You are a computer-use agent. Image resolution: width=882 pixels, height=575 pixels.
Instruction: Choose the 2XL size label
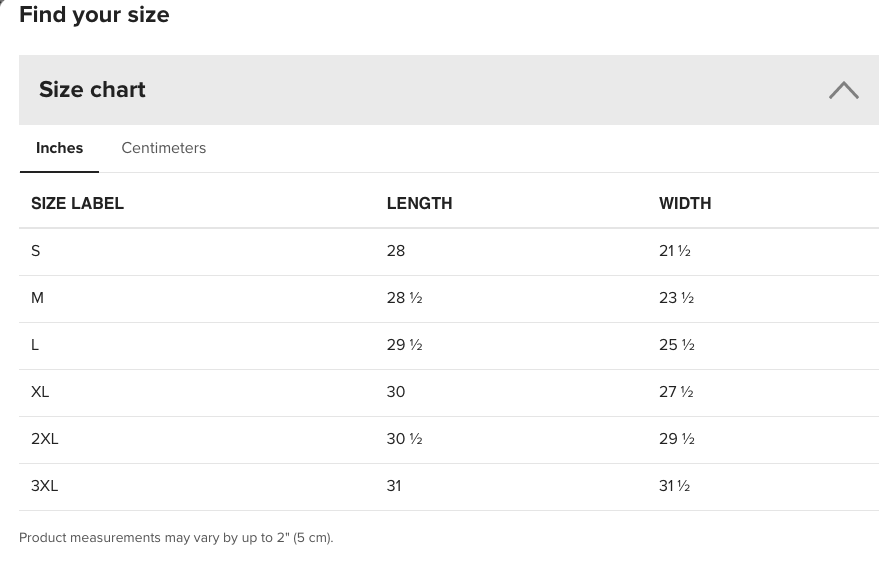pyautogui.click(x=45, y=439)
